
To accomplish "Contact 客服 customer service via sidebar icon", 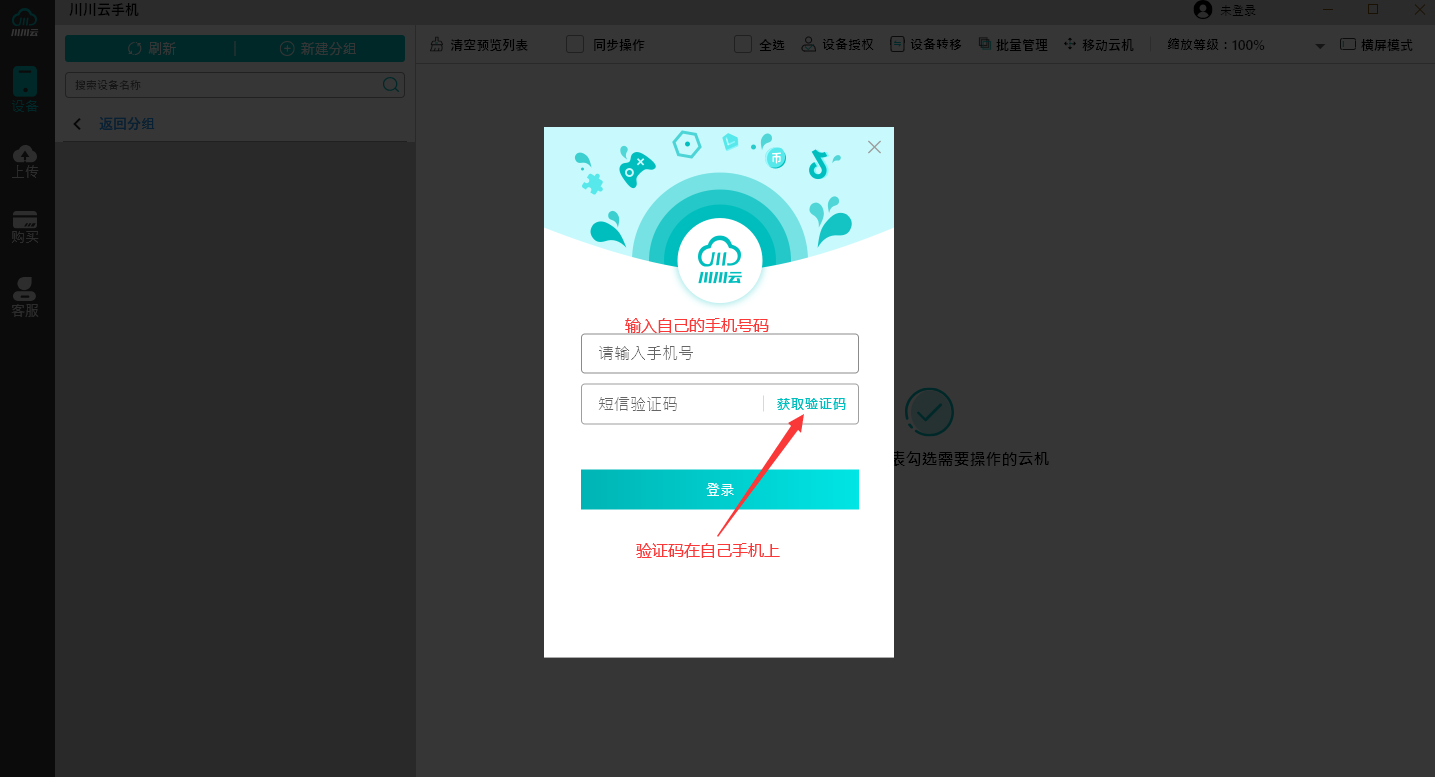I will tap(24, 294).
